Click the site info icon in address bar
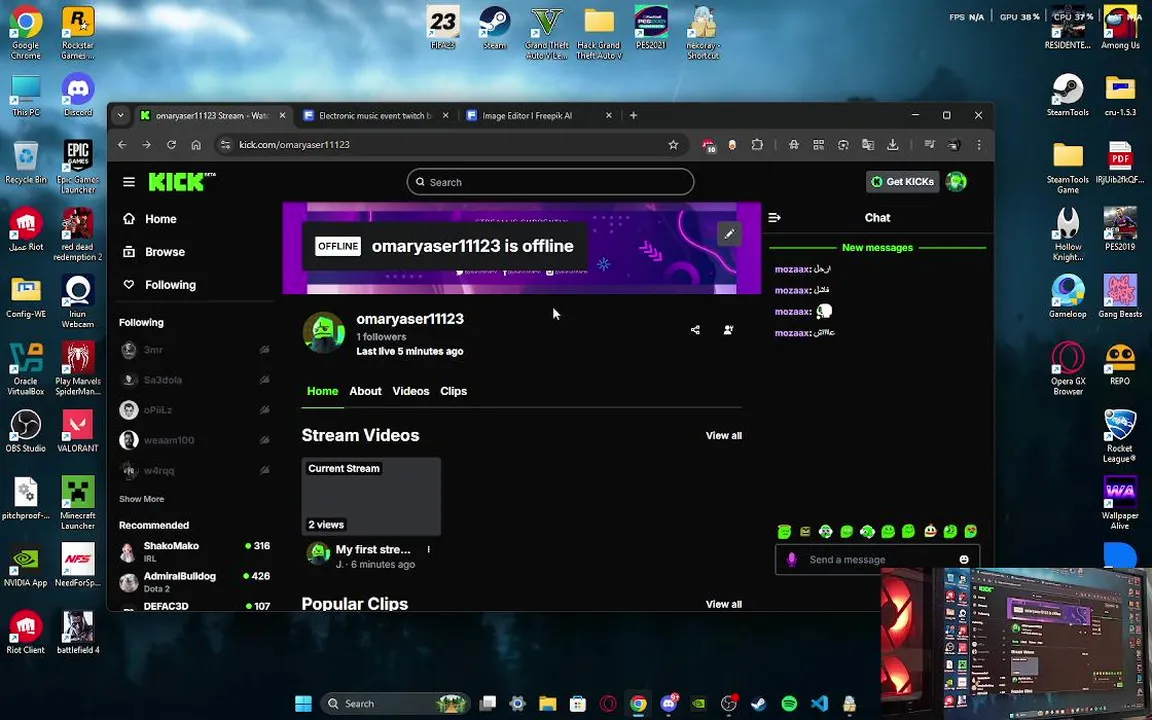 click(x=226, y=145)
